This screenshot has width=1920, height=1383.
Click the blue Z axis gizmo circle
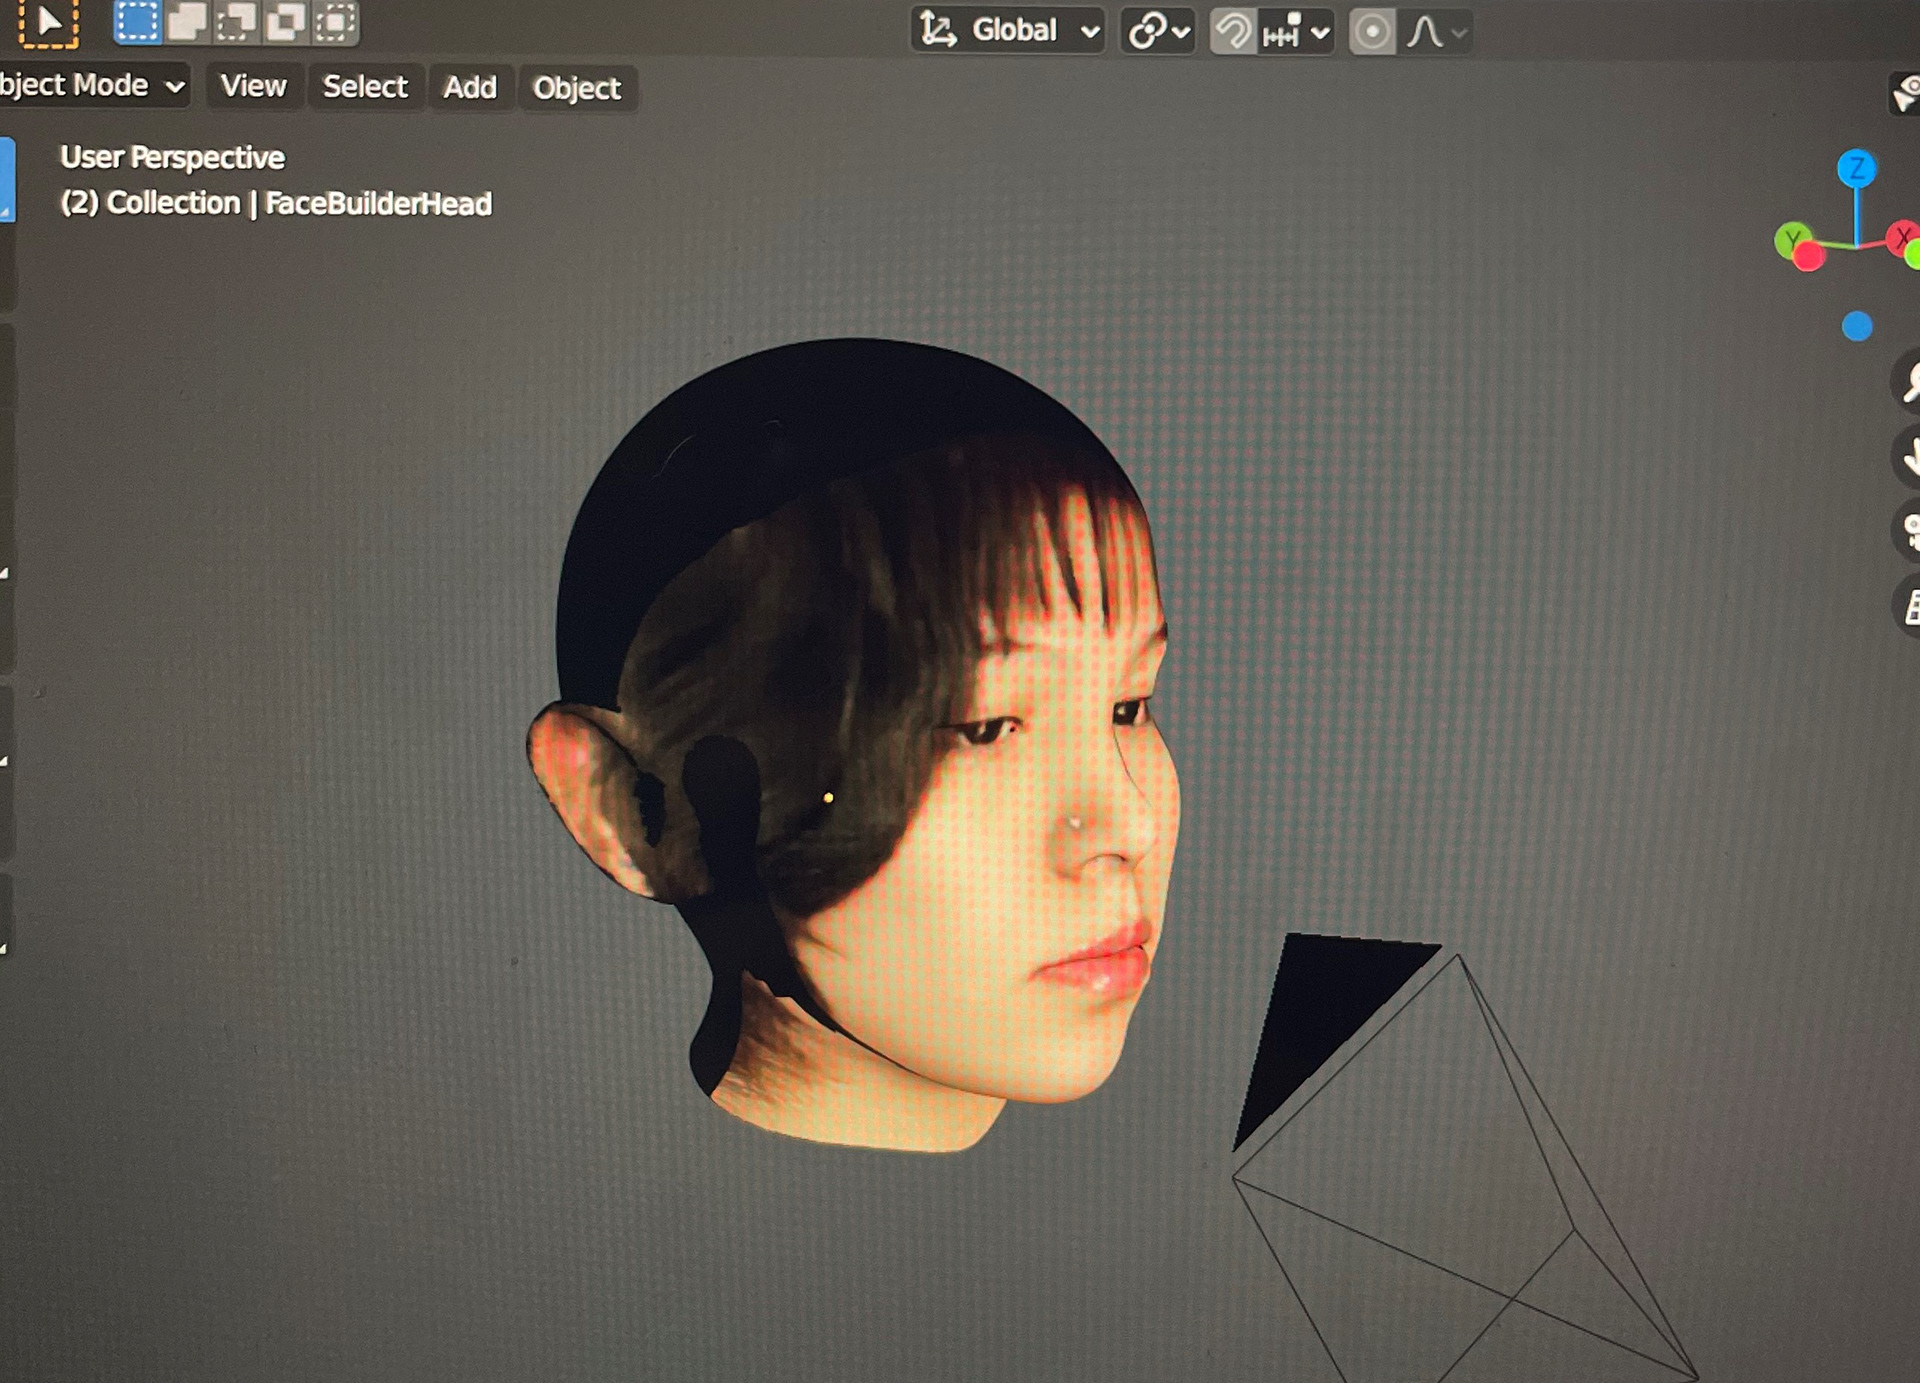pos(1856,168)
